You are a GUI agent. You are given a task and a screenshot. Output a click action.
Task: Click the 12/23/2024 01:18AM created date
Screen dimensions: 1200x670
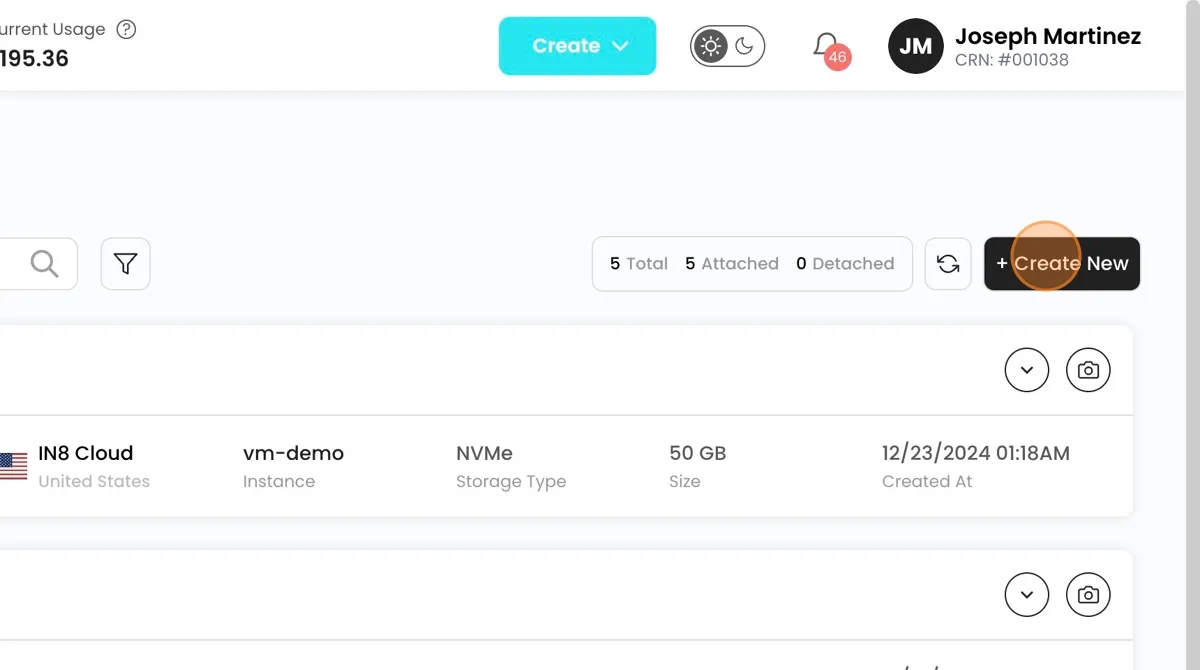[x=976, y=453]
